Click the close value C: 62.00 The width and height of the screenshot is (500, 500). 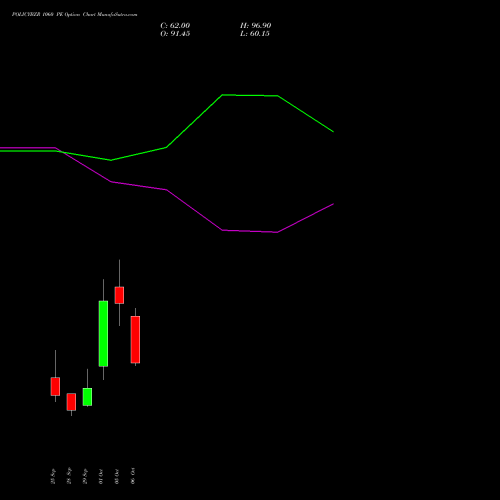[x=175, y=26]
